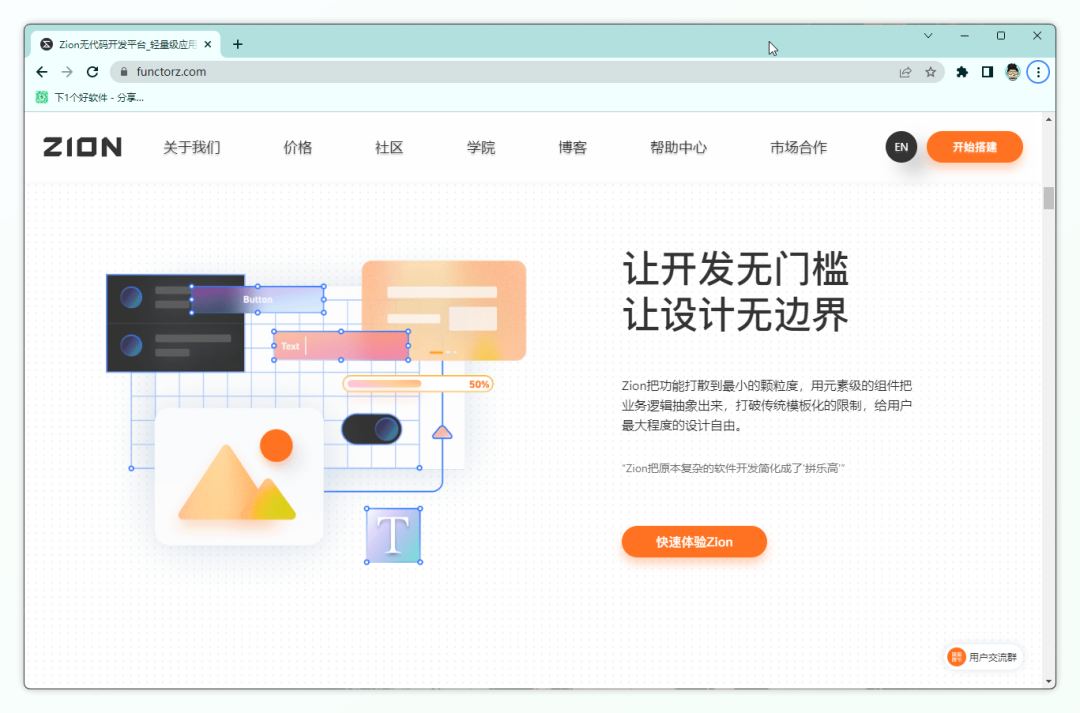Switch language with the EN toggle
This screenshot has height=713, width=1080.
coord(901,147)
